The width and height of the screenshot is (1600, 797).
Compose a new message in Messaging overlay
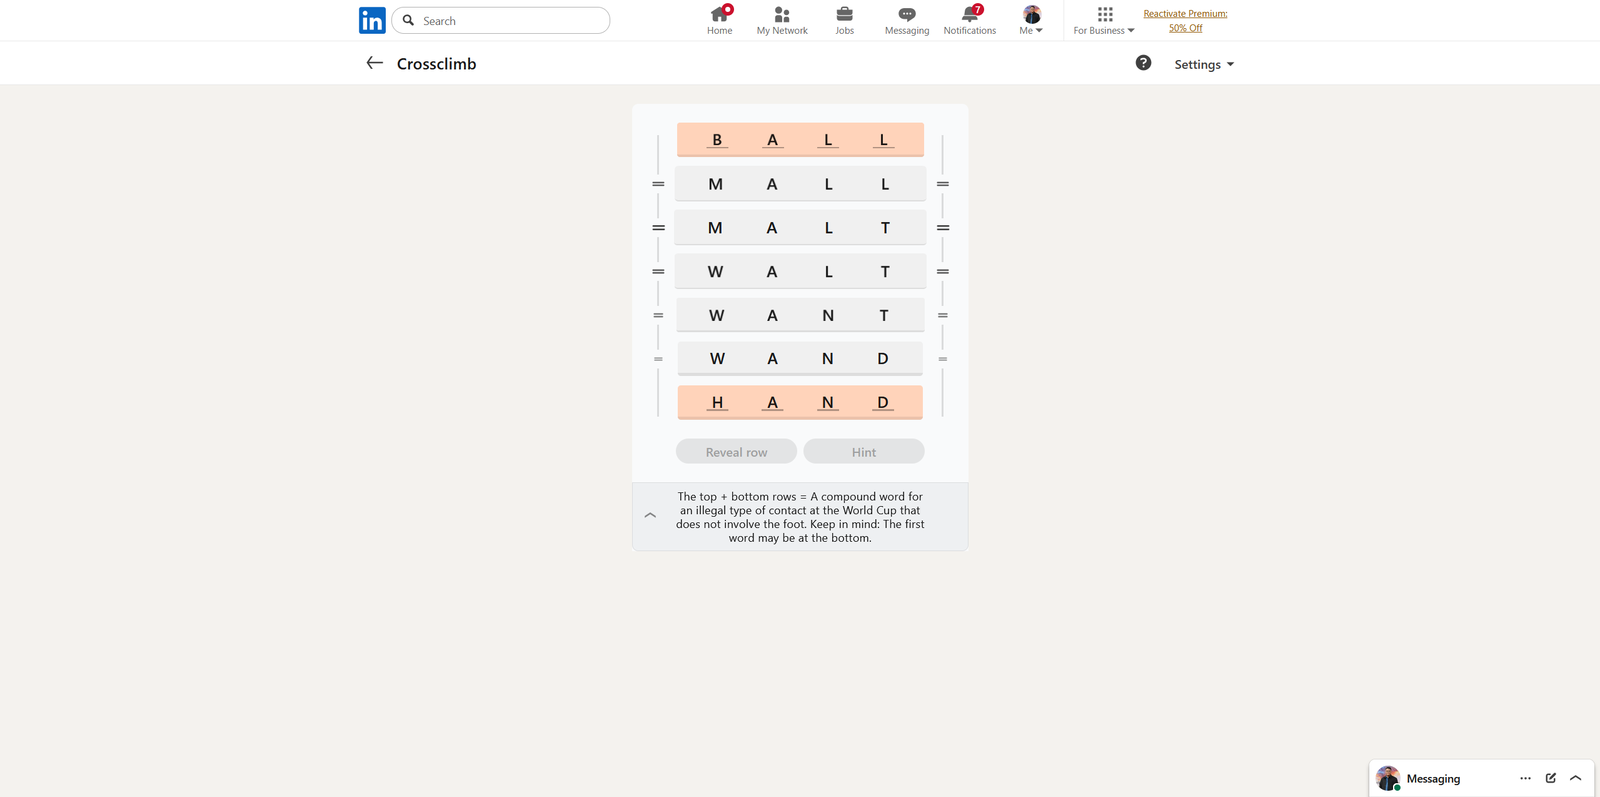tap(1551, 778)
